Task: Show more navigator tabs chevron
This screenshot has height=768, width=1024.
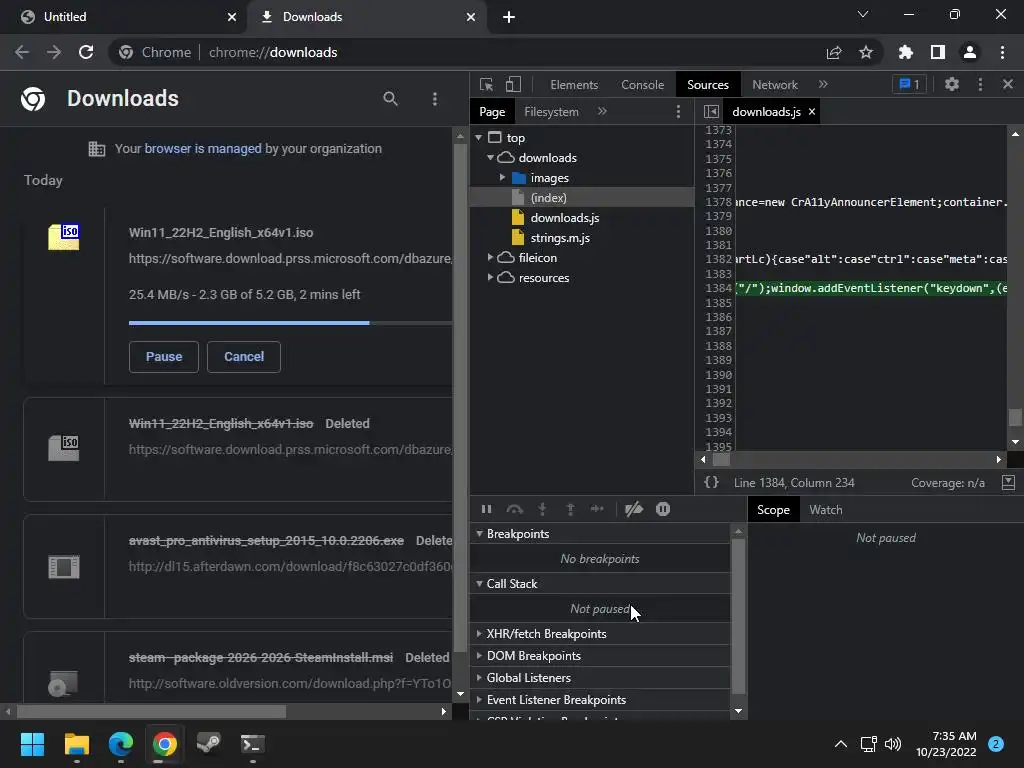Action: pyautogui.click(x=602, y=112)
